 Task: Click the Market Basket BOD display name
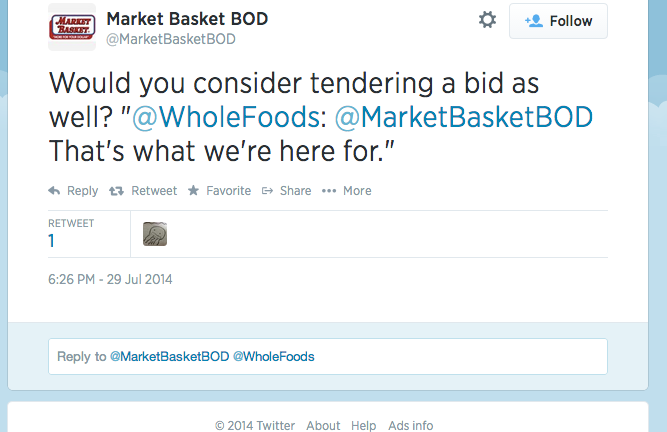[x=187, y=19]
